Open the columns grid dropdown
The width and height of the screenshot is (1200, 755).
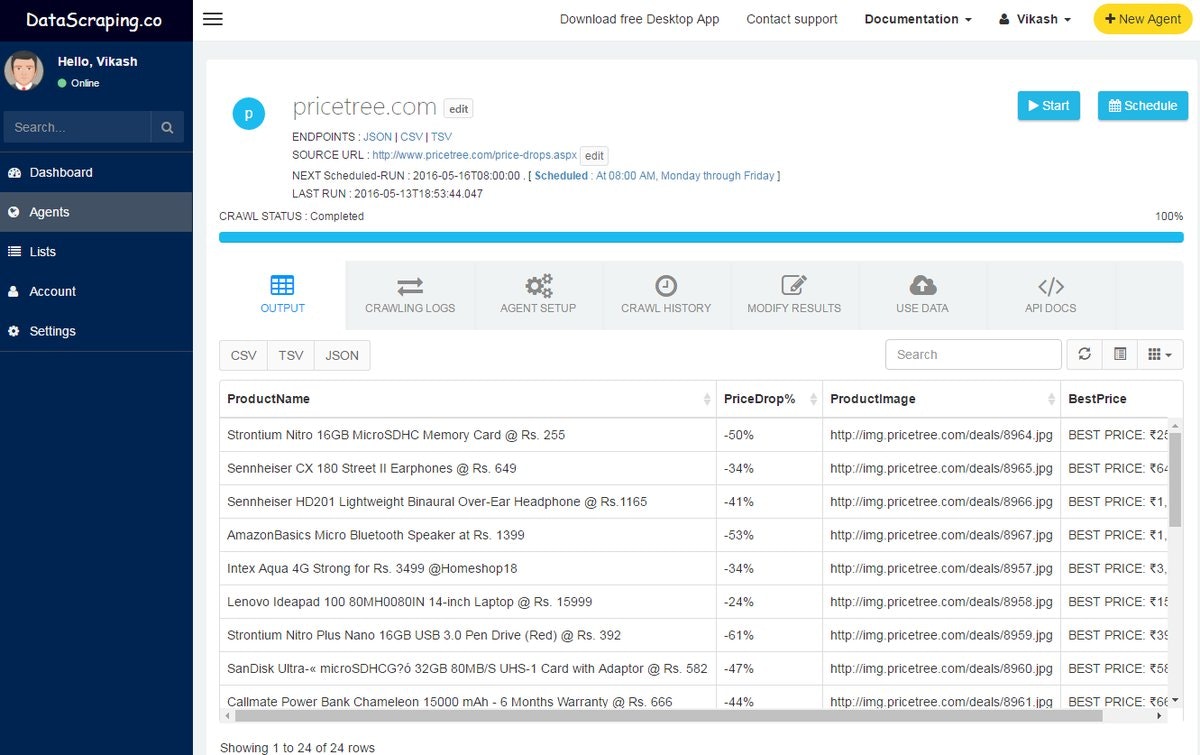pos(1160,354)
